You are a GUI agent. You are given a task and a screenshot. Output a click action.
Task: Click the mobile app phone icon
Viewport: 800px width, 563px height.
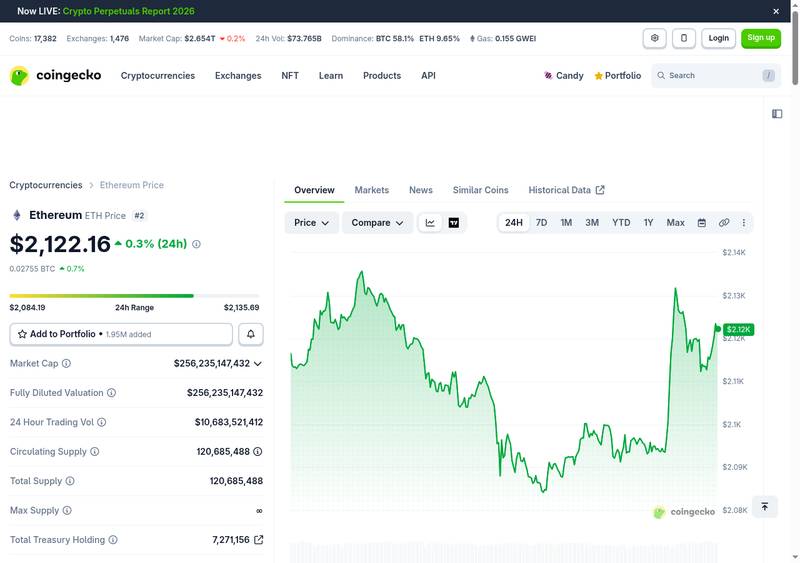click(684, 38)
